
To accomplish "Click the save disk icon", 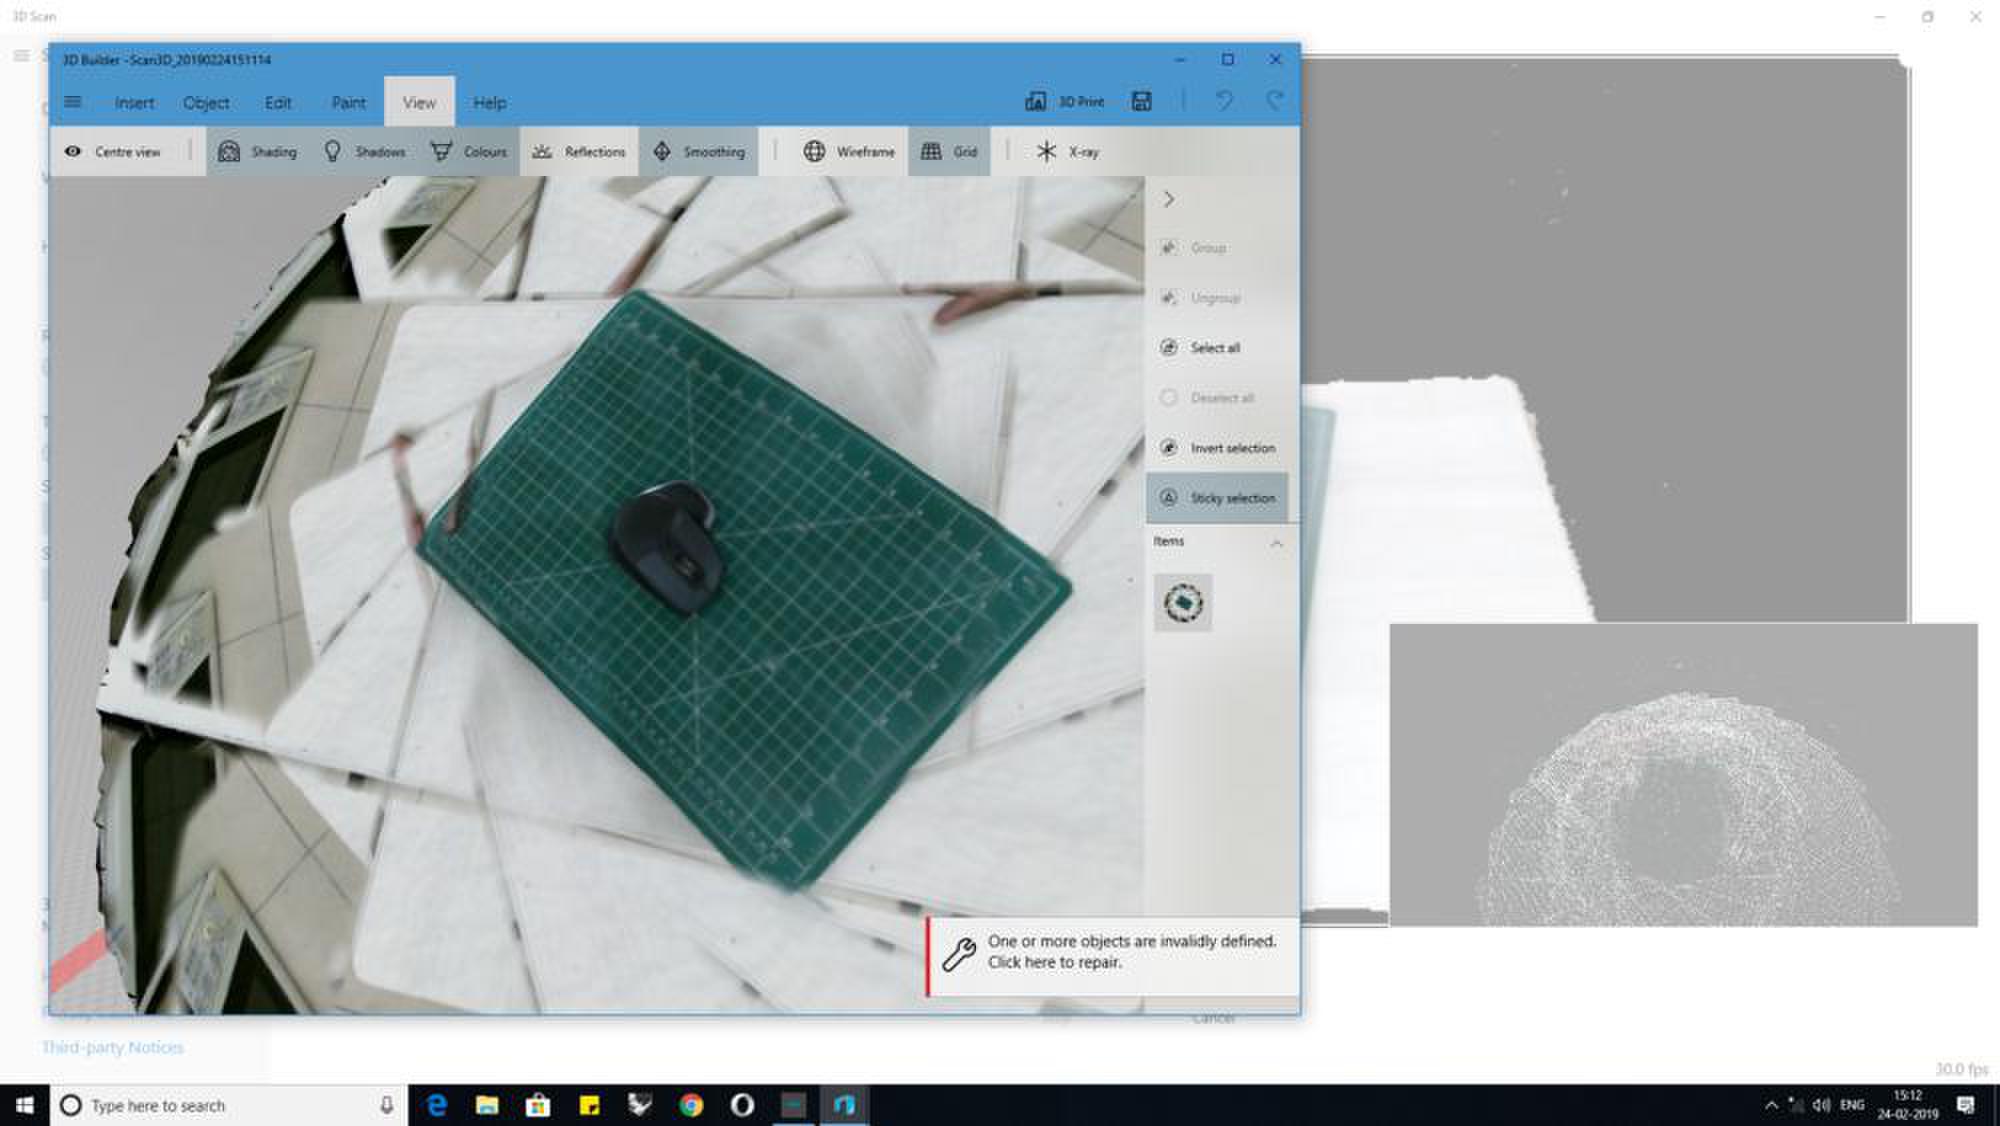I will (x=1141, y=101).
